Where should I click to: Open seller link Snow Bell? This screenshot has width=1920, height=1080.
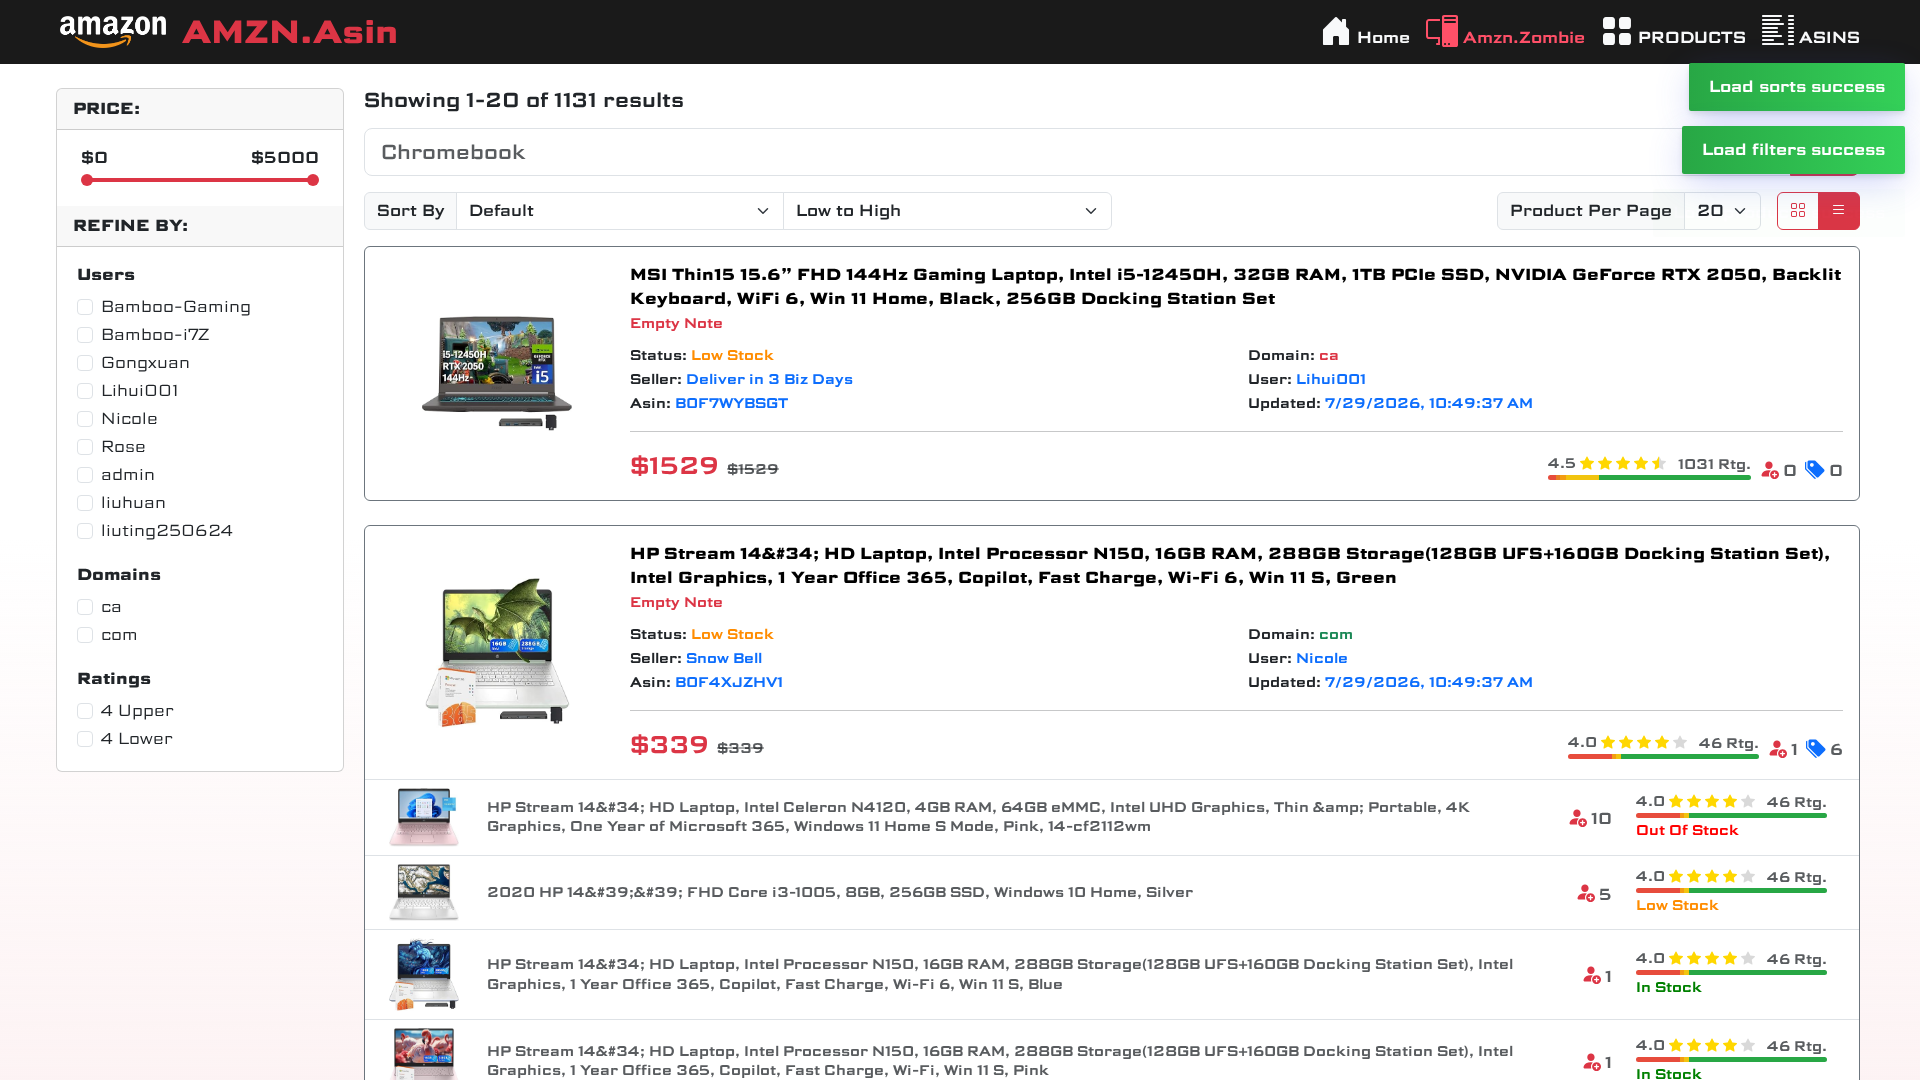tap(724, 658)
